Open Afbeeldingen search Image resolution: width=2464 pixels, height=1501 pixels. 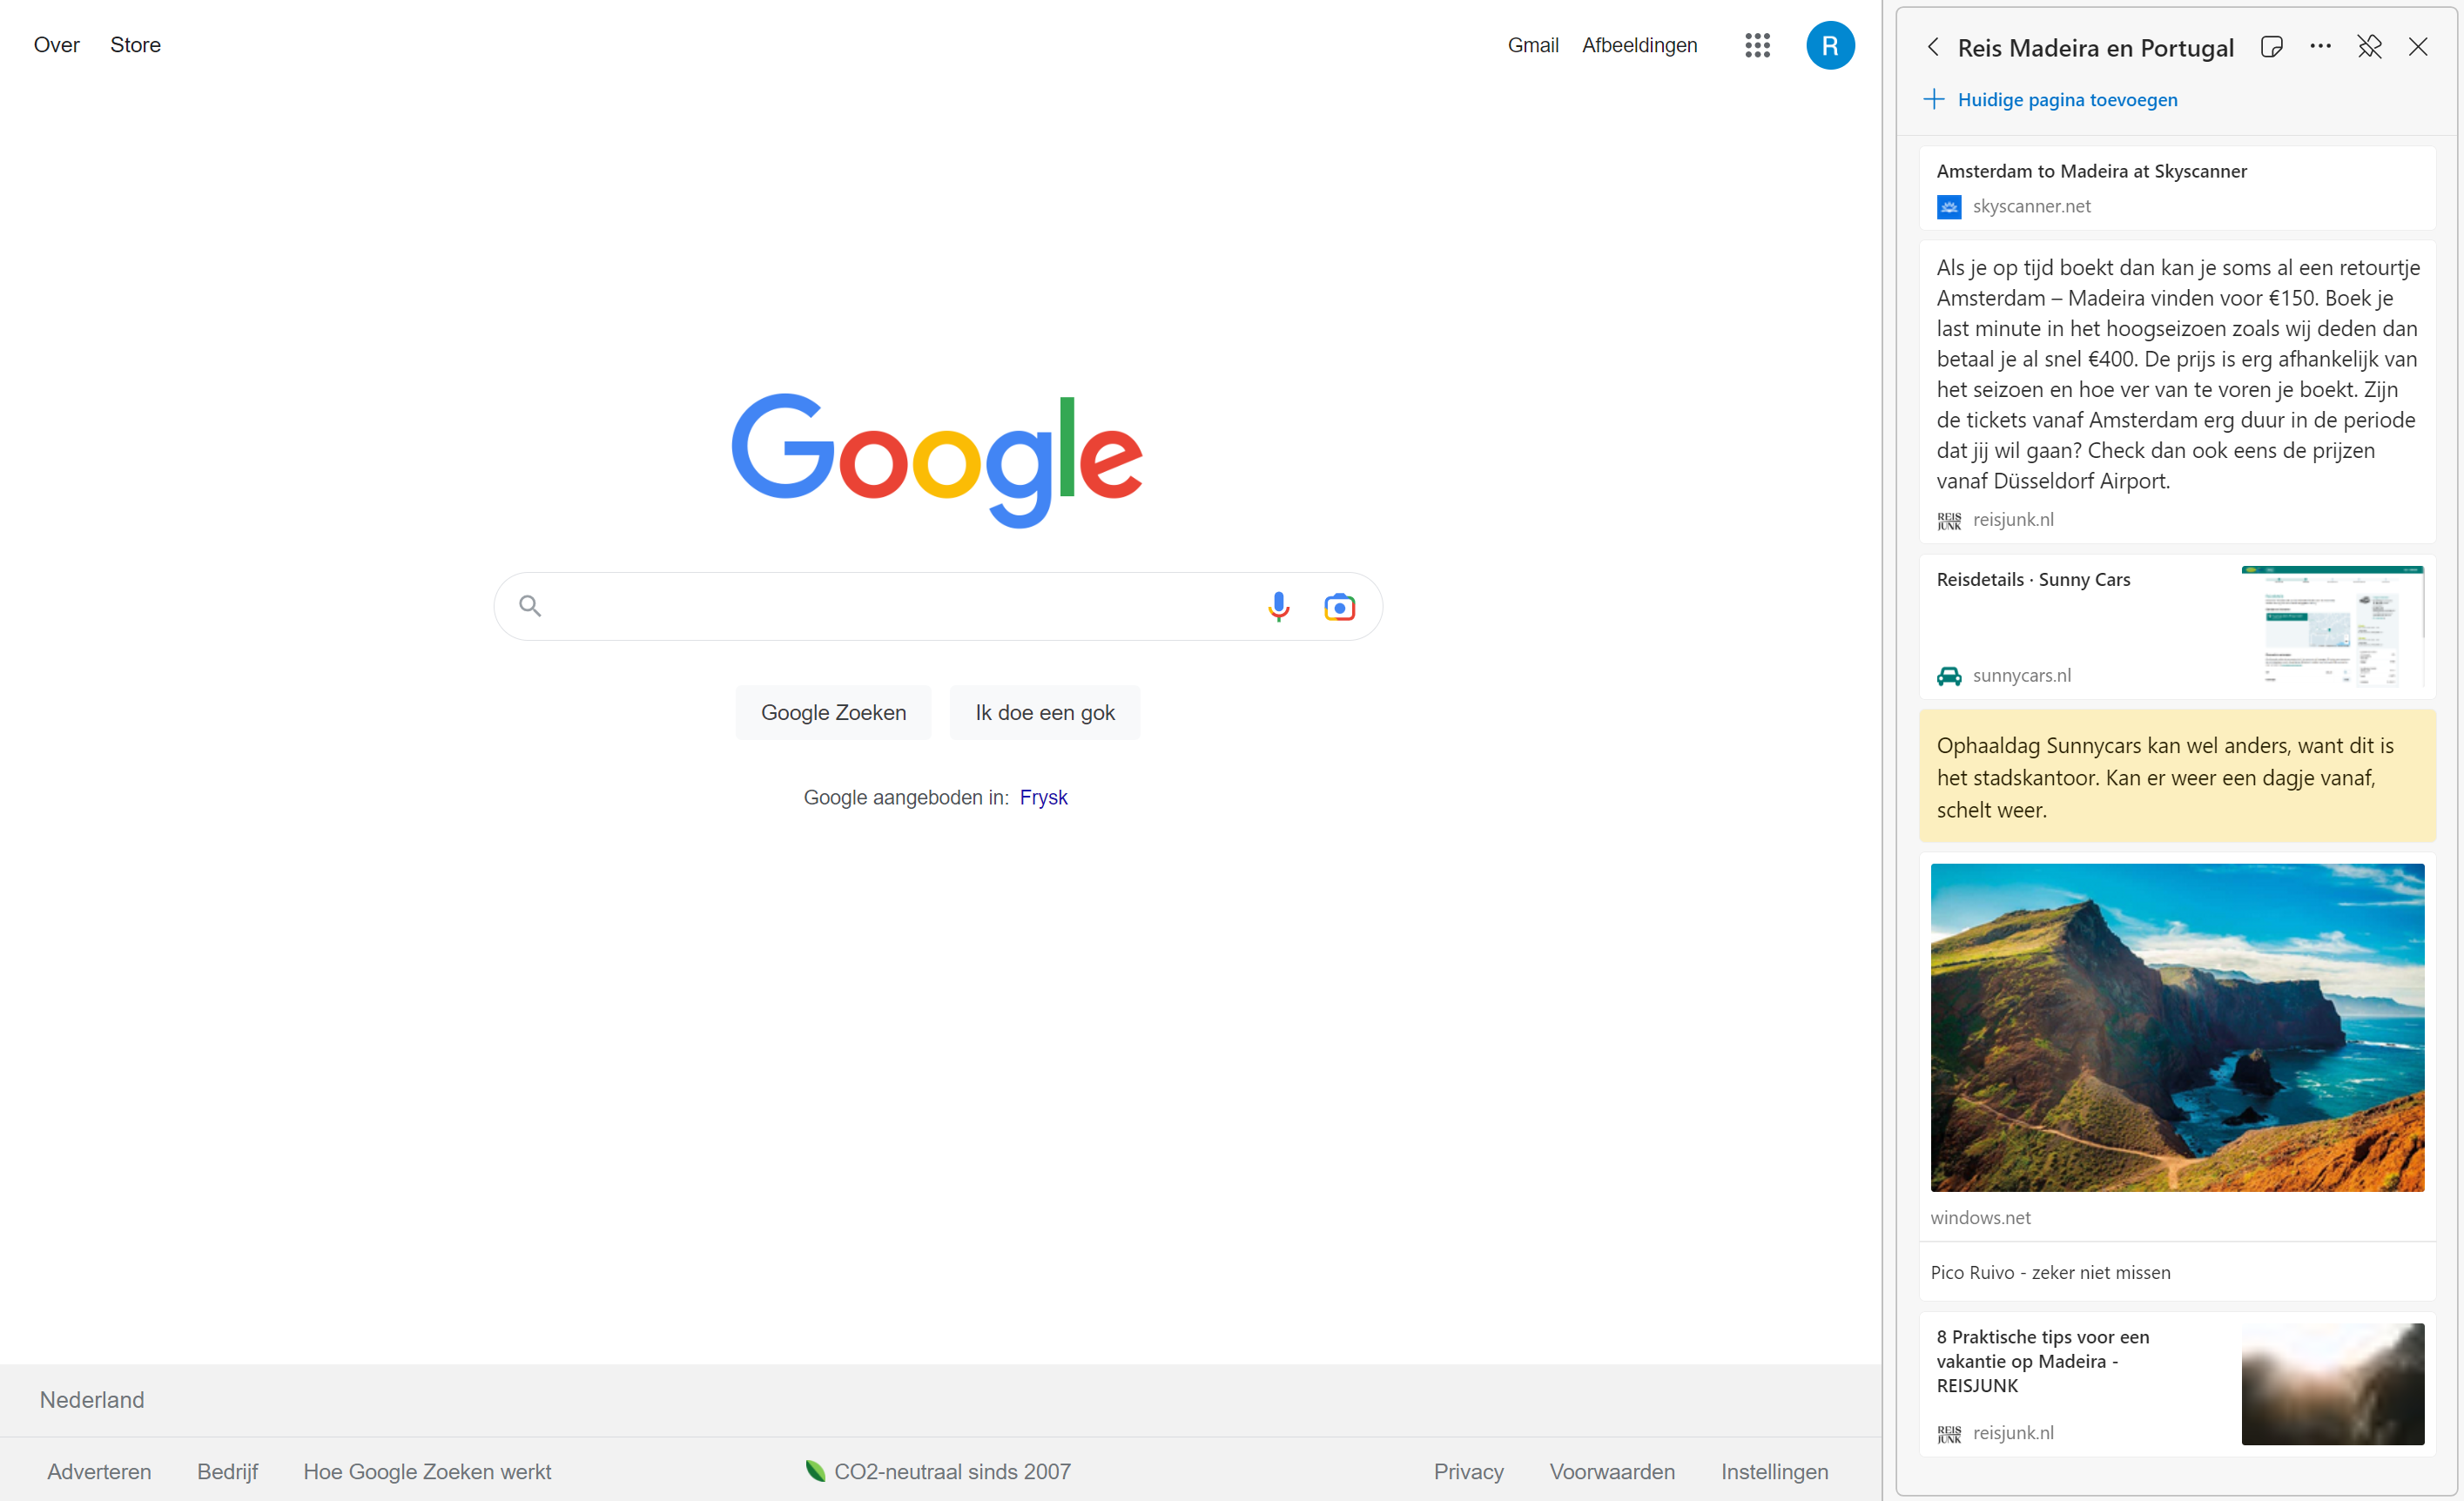tap(1639, 45)
